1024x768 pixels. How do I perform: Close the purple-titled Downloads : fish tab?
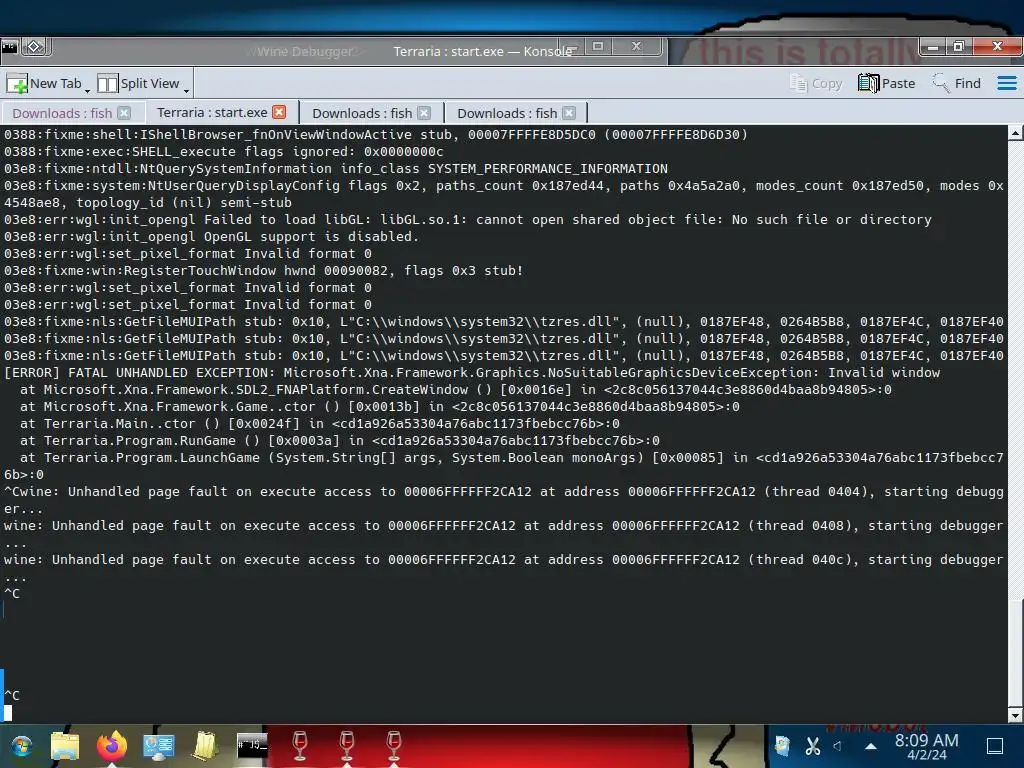coord(124,113)
